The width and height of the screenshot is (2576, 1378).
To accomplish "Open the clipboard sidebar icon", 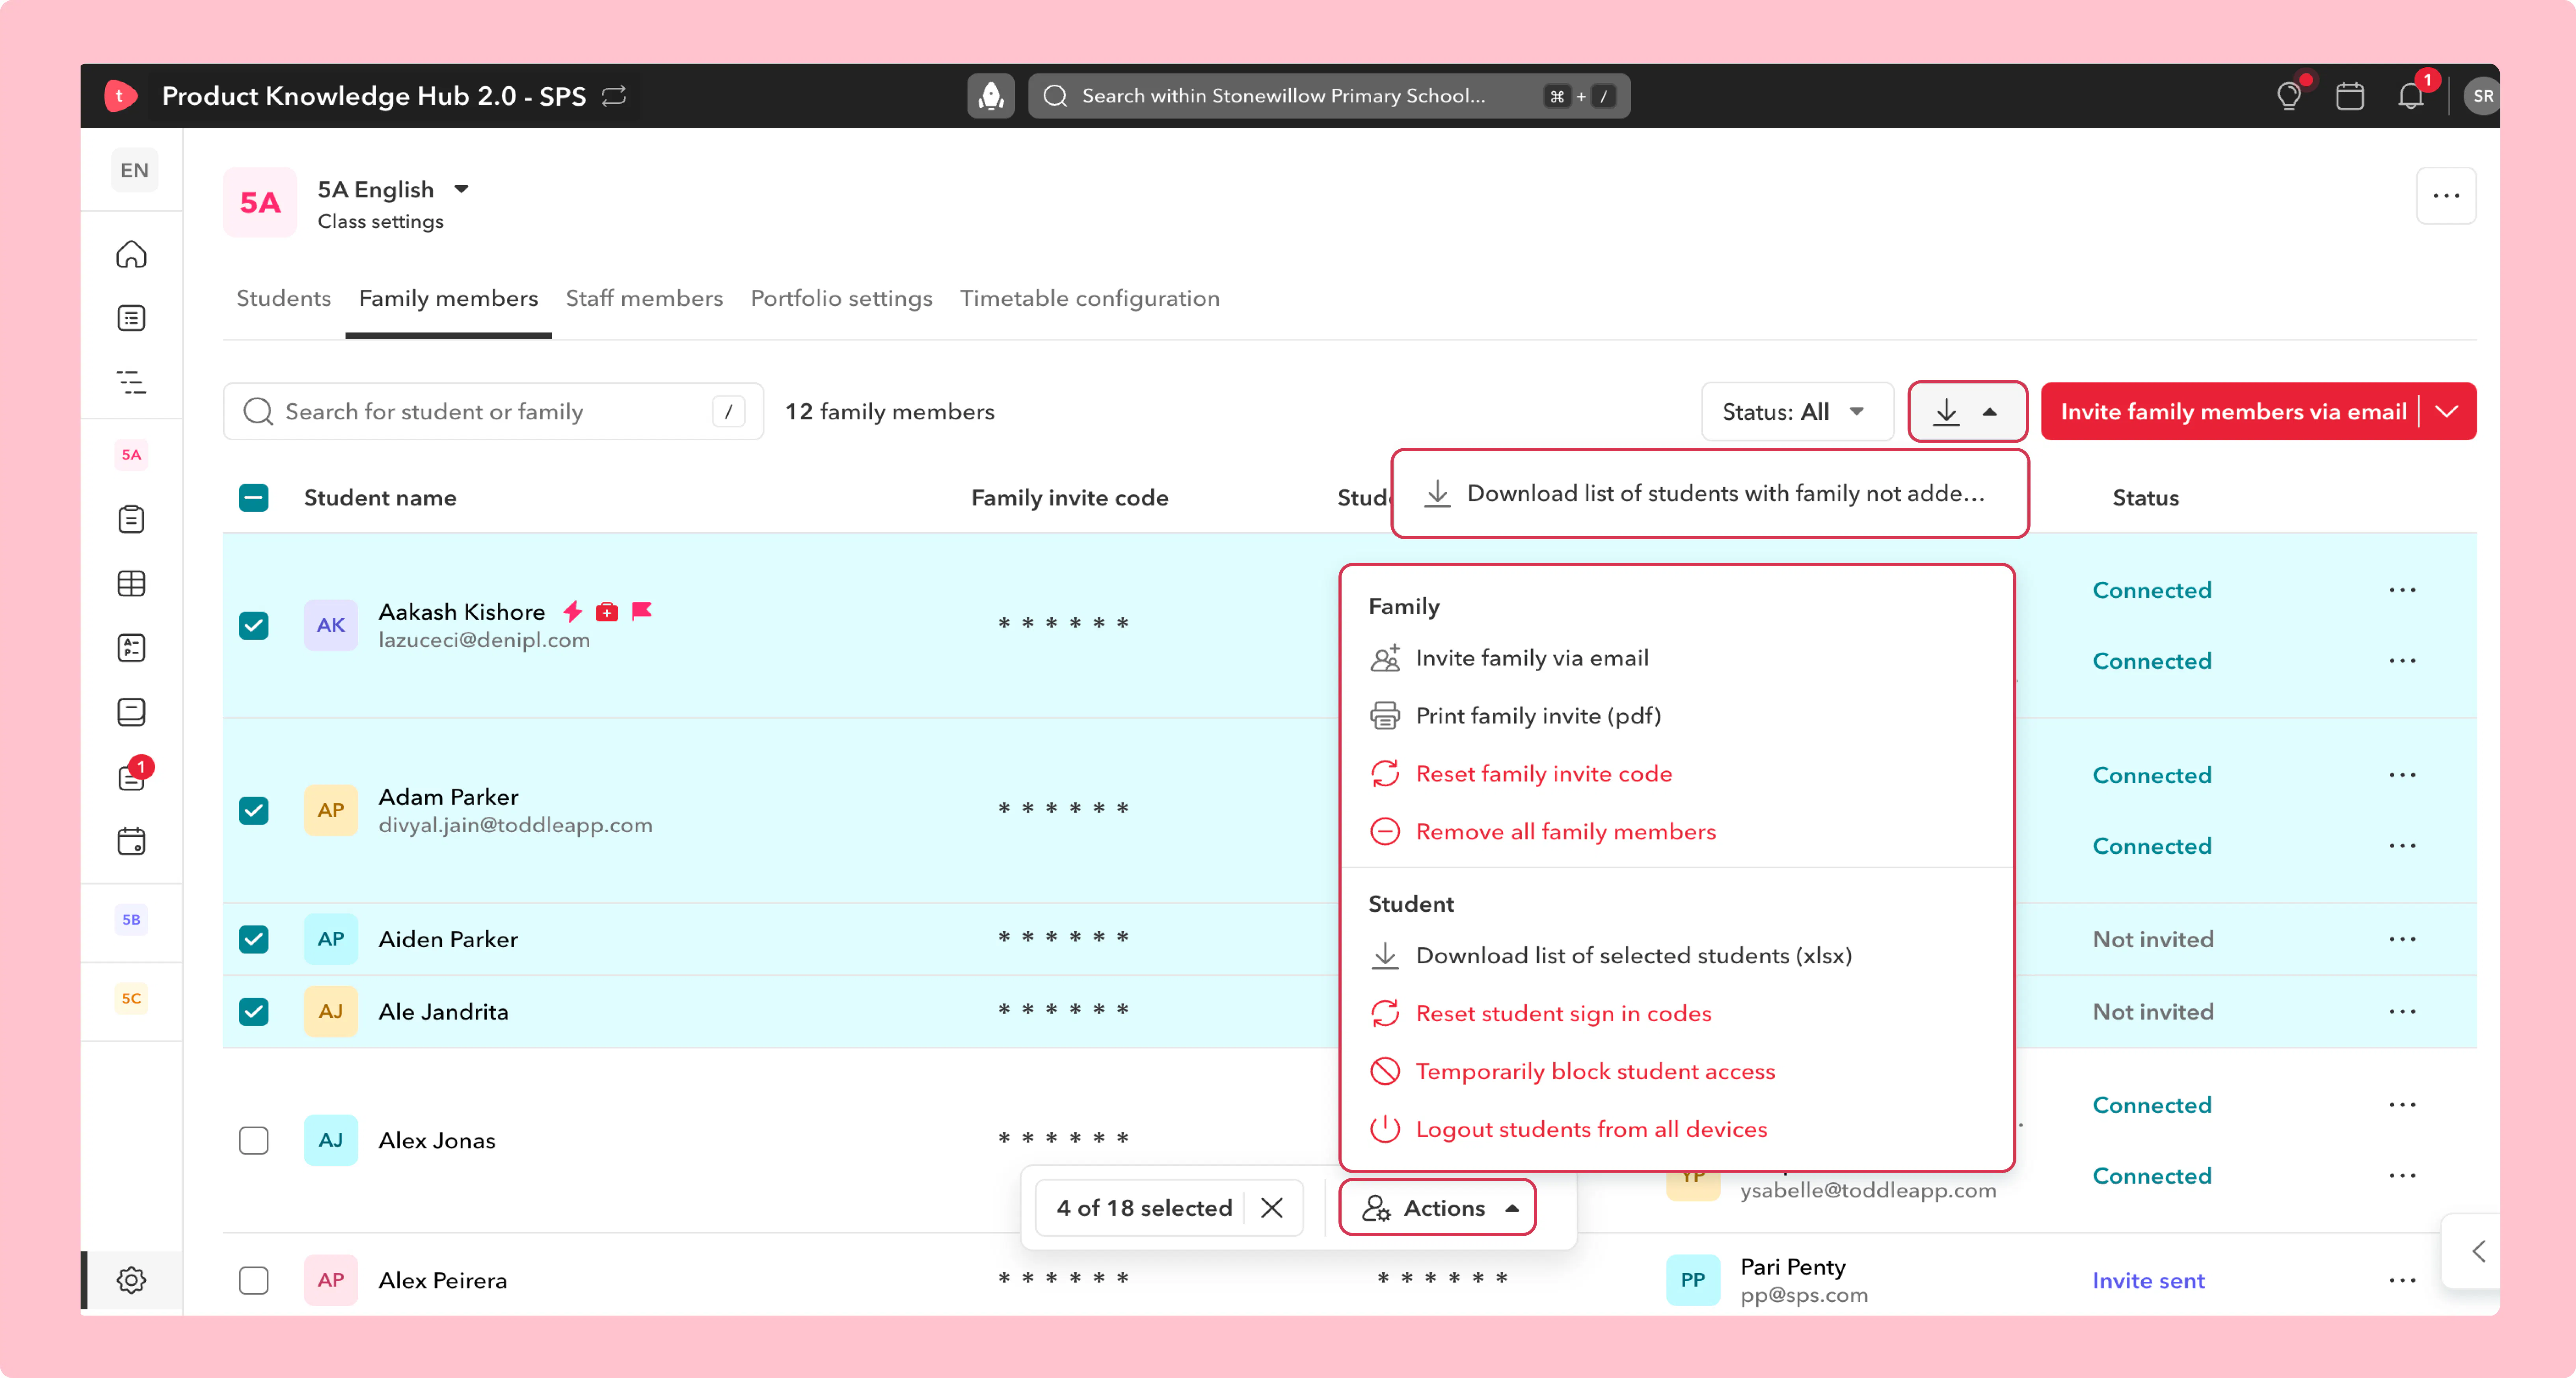I will [x=131, y=519].
